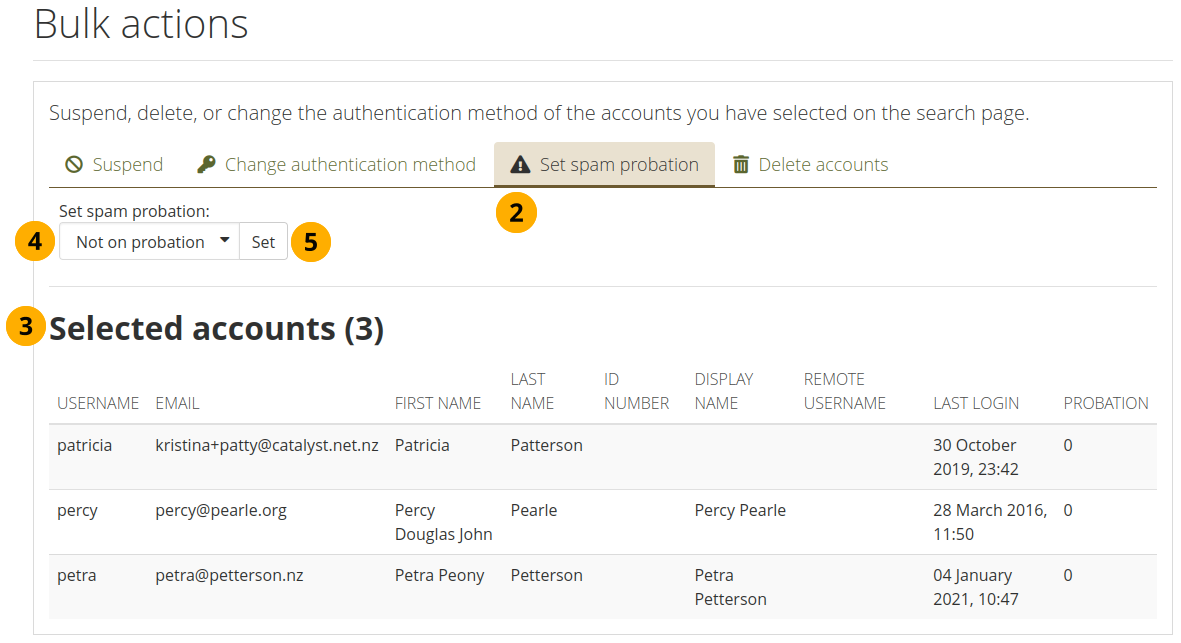Click the orange callout marker 3
The image size is (1181, 643).
click(x=26, y=327)
